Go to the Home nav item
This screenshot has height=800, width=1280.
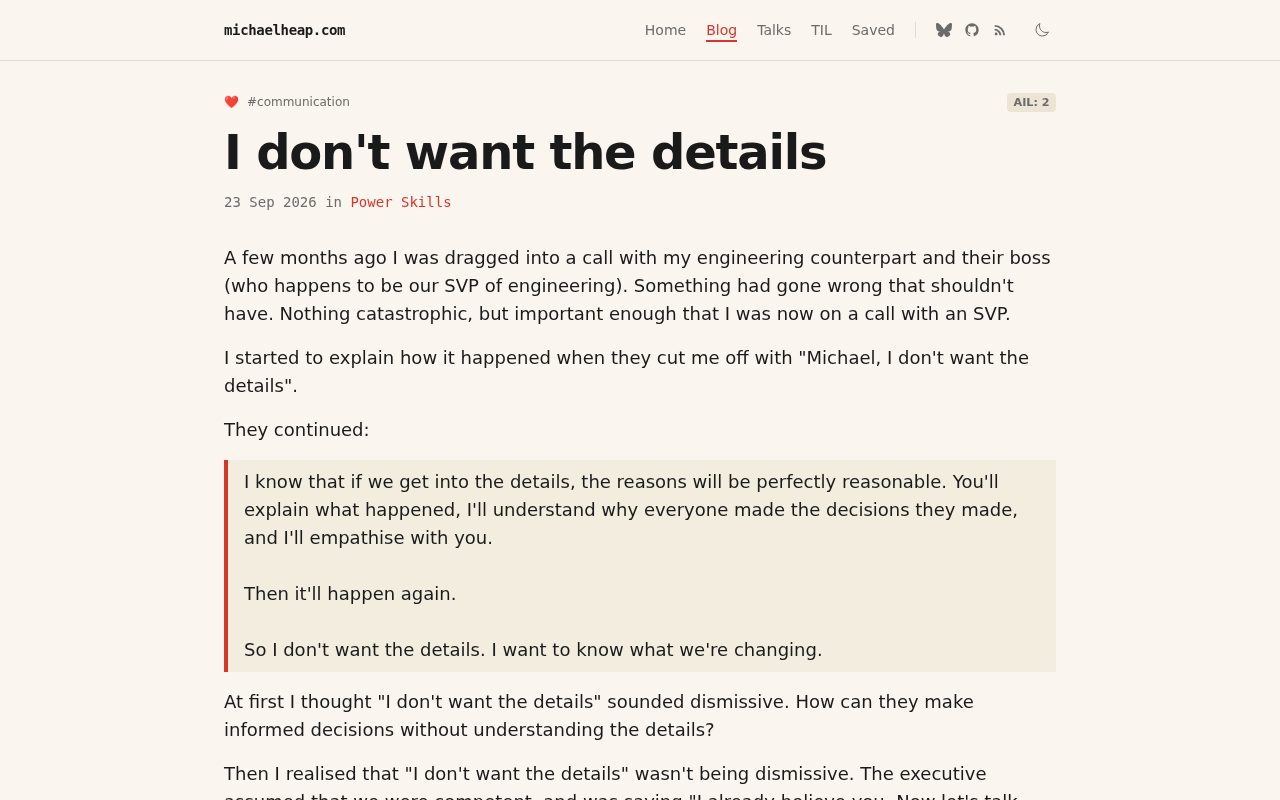coord(665,30)
